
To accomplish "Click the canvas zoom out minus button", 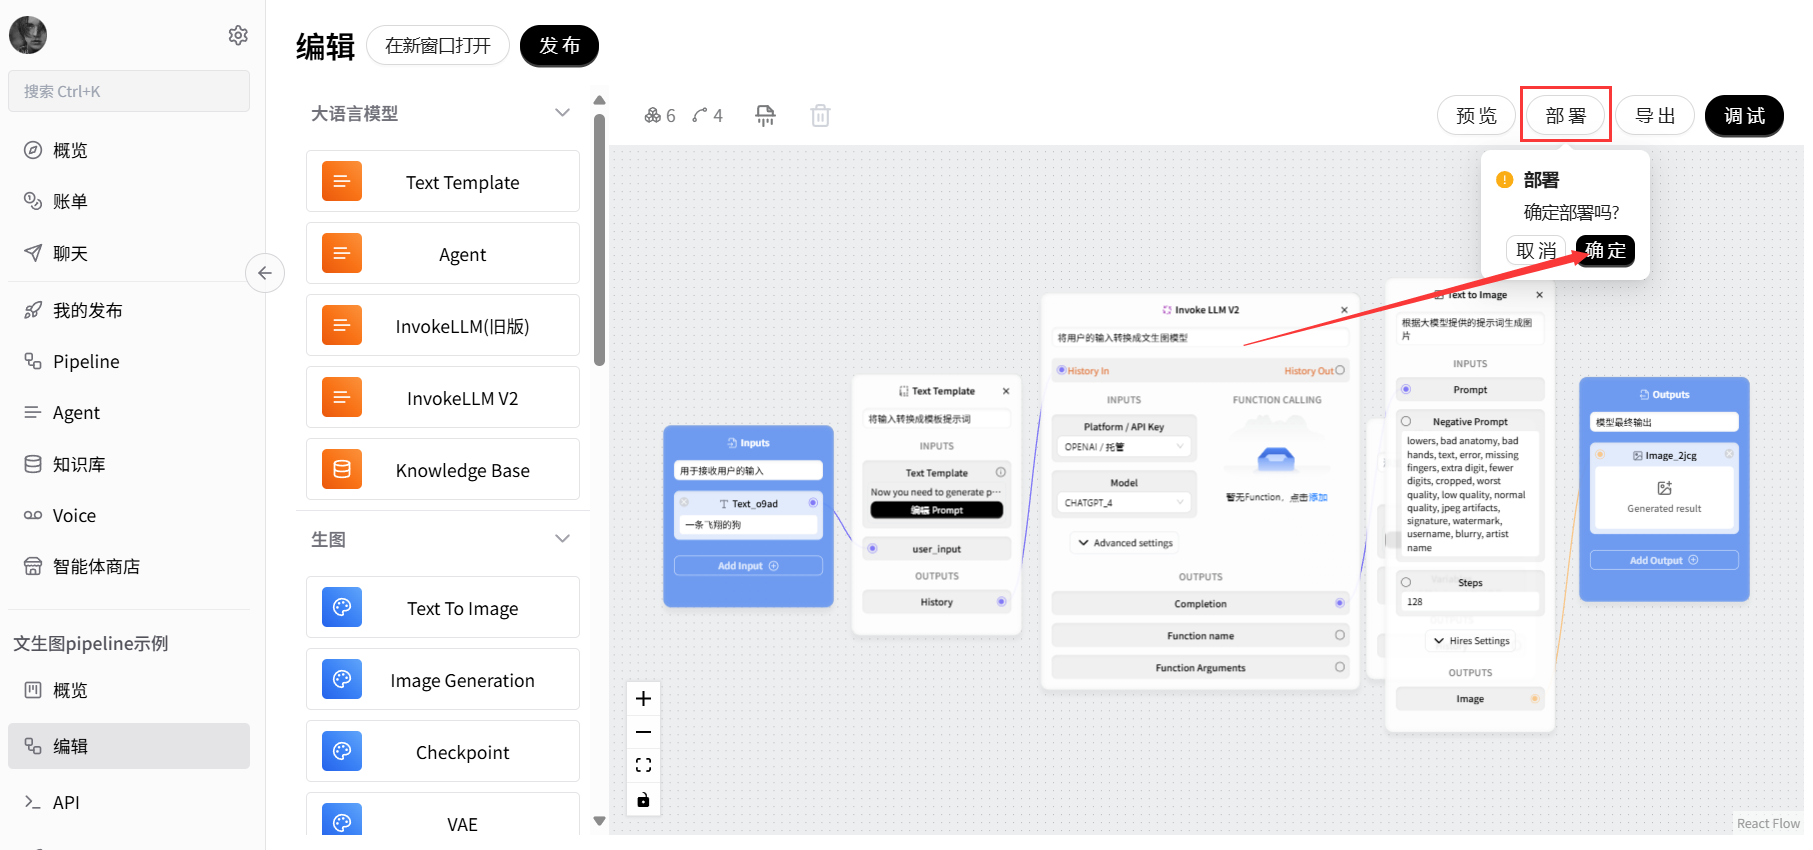I will pos(643,732).
